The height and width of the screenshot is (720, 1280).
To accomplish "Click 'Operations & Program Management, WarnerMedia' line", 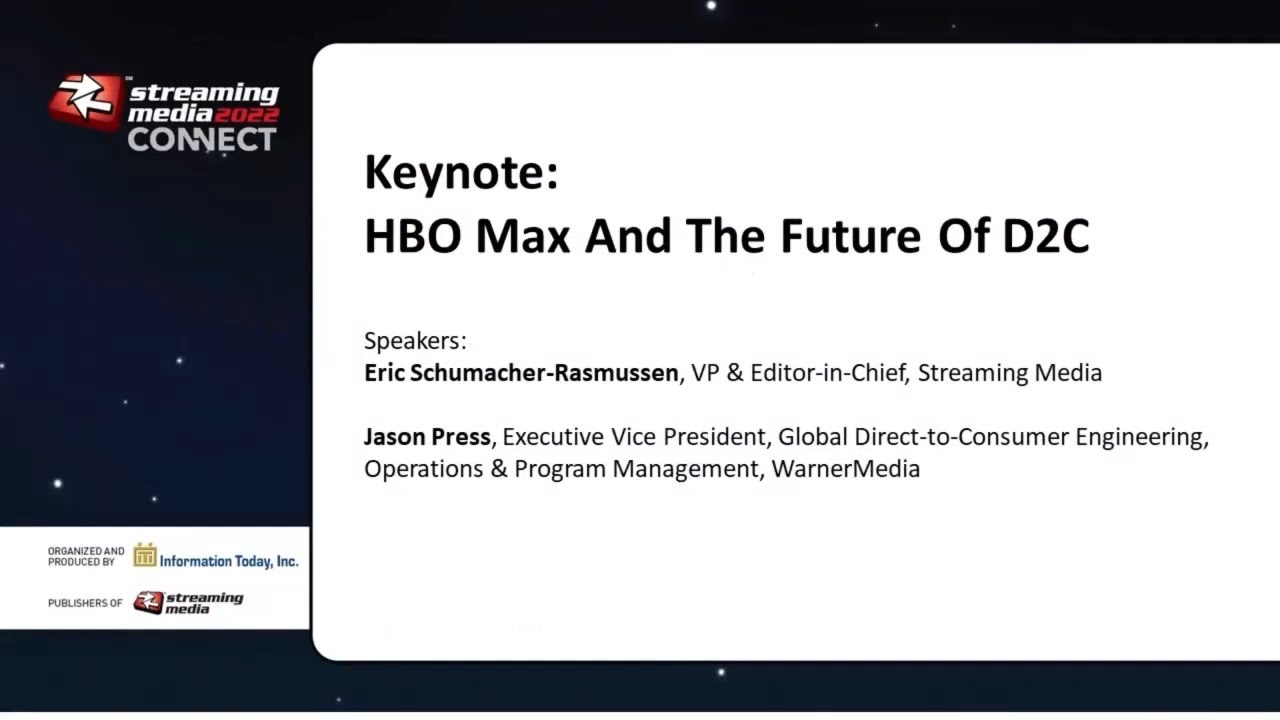I will [642, 469].
